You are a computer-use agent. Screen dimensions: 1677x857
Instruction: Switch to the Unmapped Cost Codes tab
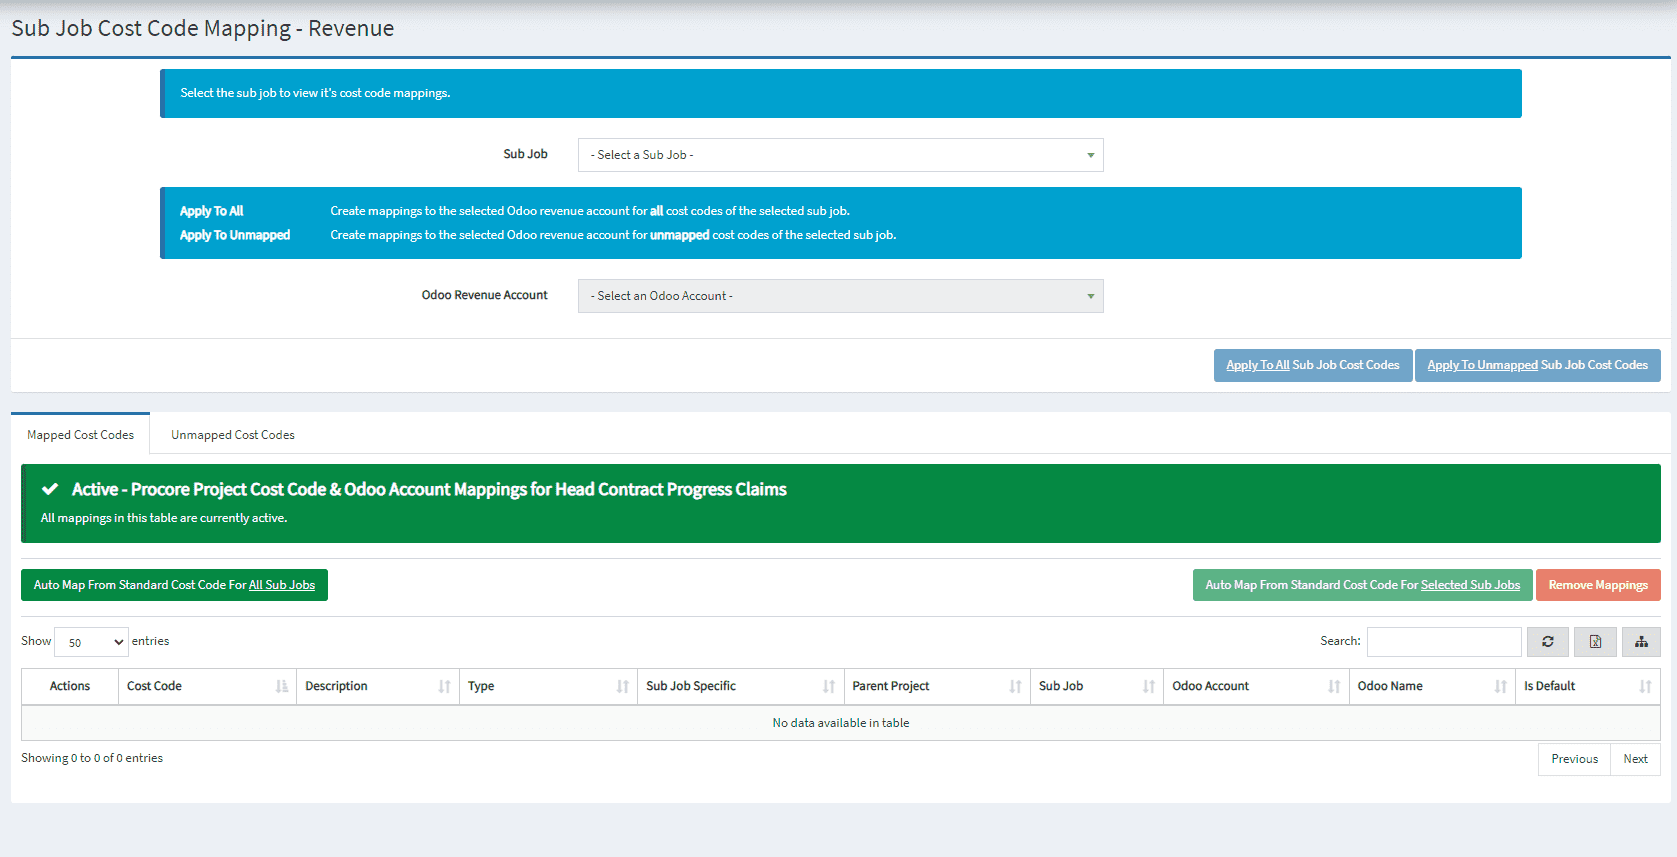click(x=232, y=435)
